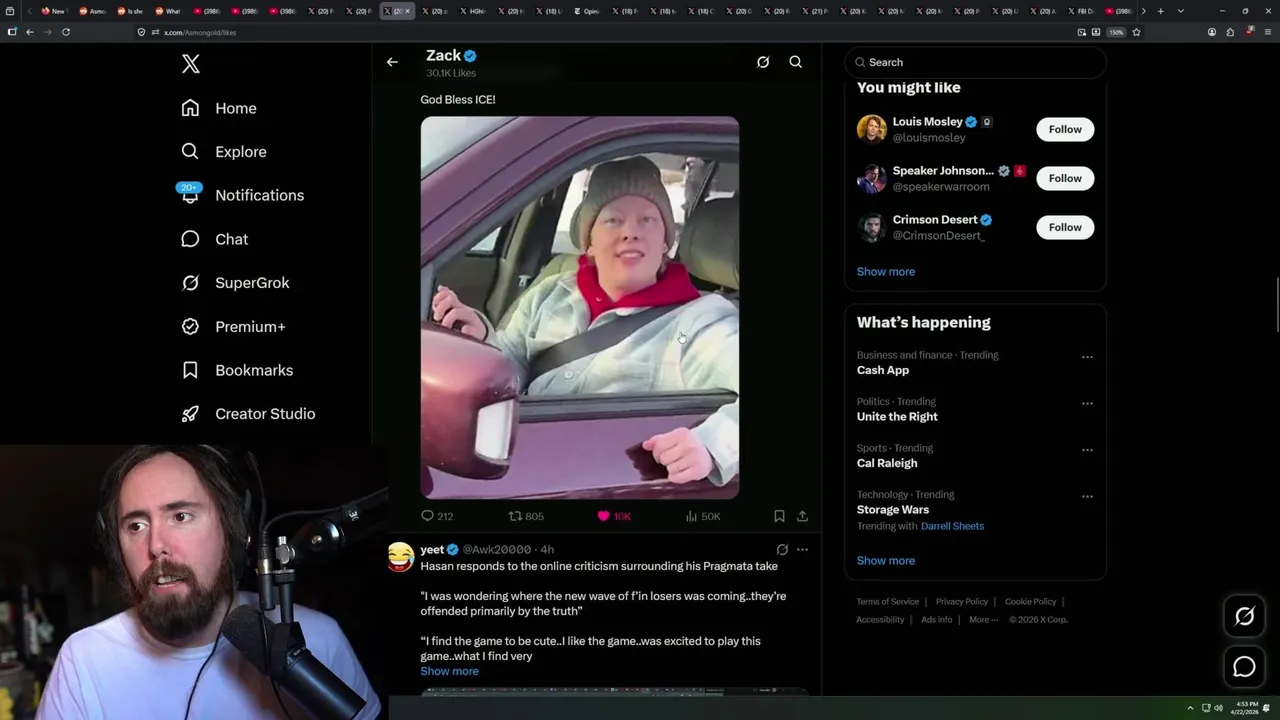1280x720 pixels.
Task: Show more under You might like
Action: pos(886,272)
